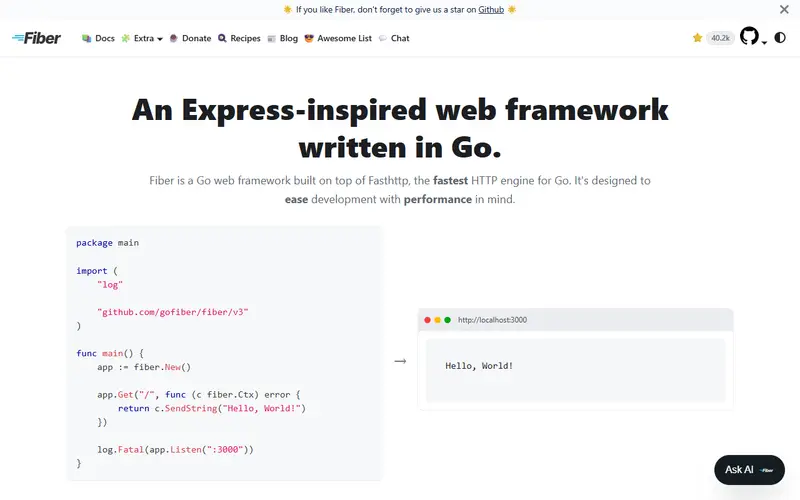Open the Docs navigation item

click(x=98, y=38)
